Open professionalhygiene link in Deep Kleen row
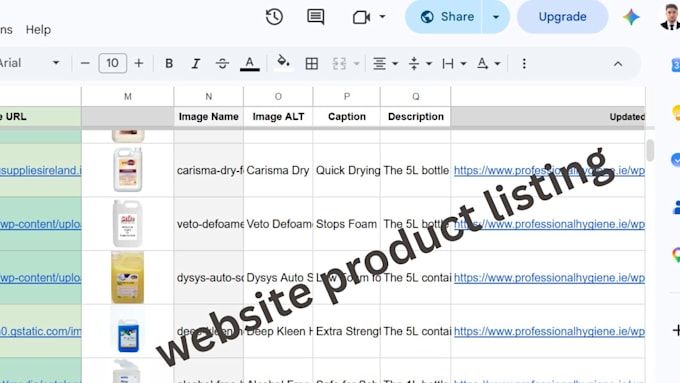Viewport: 680px width, 383px height. (549, 331)
